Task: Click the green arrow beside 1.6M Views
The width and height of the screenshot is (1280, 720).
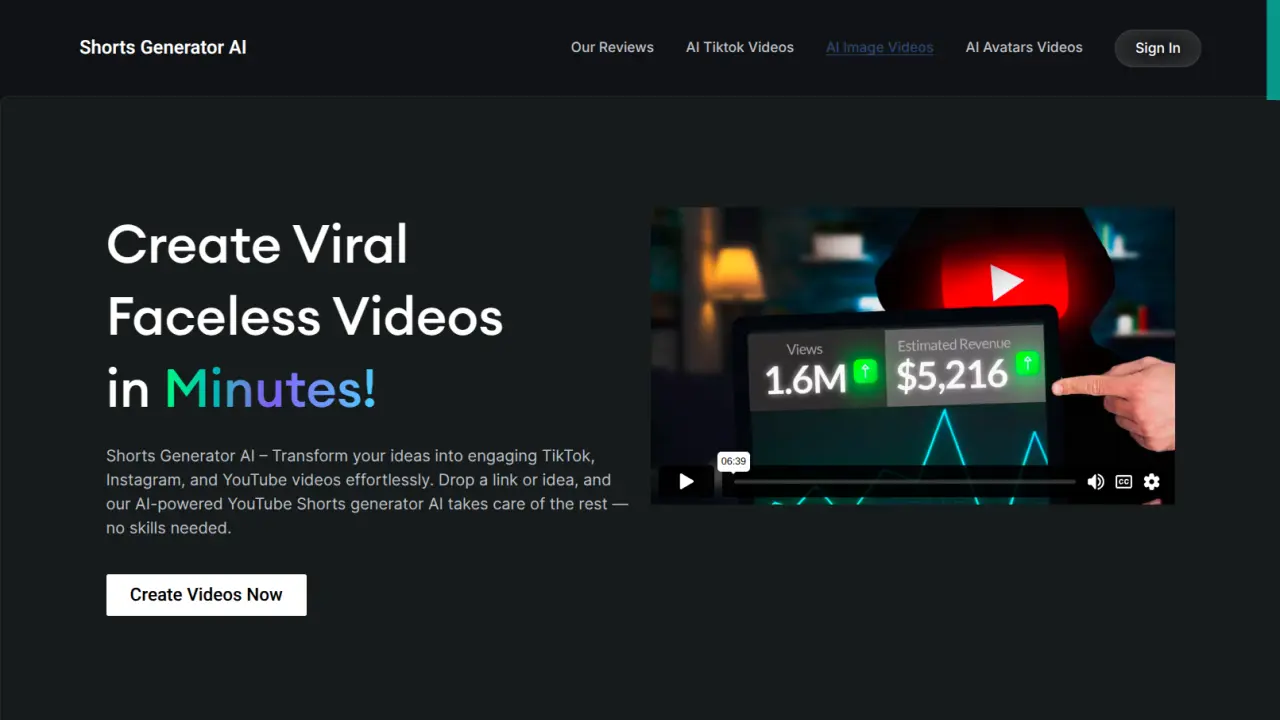Action: pos(866,372)
